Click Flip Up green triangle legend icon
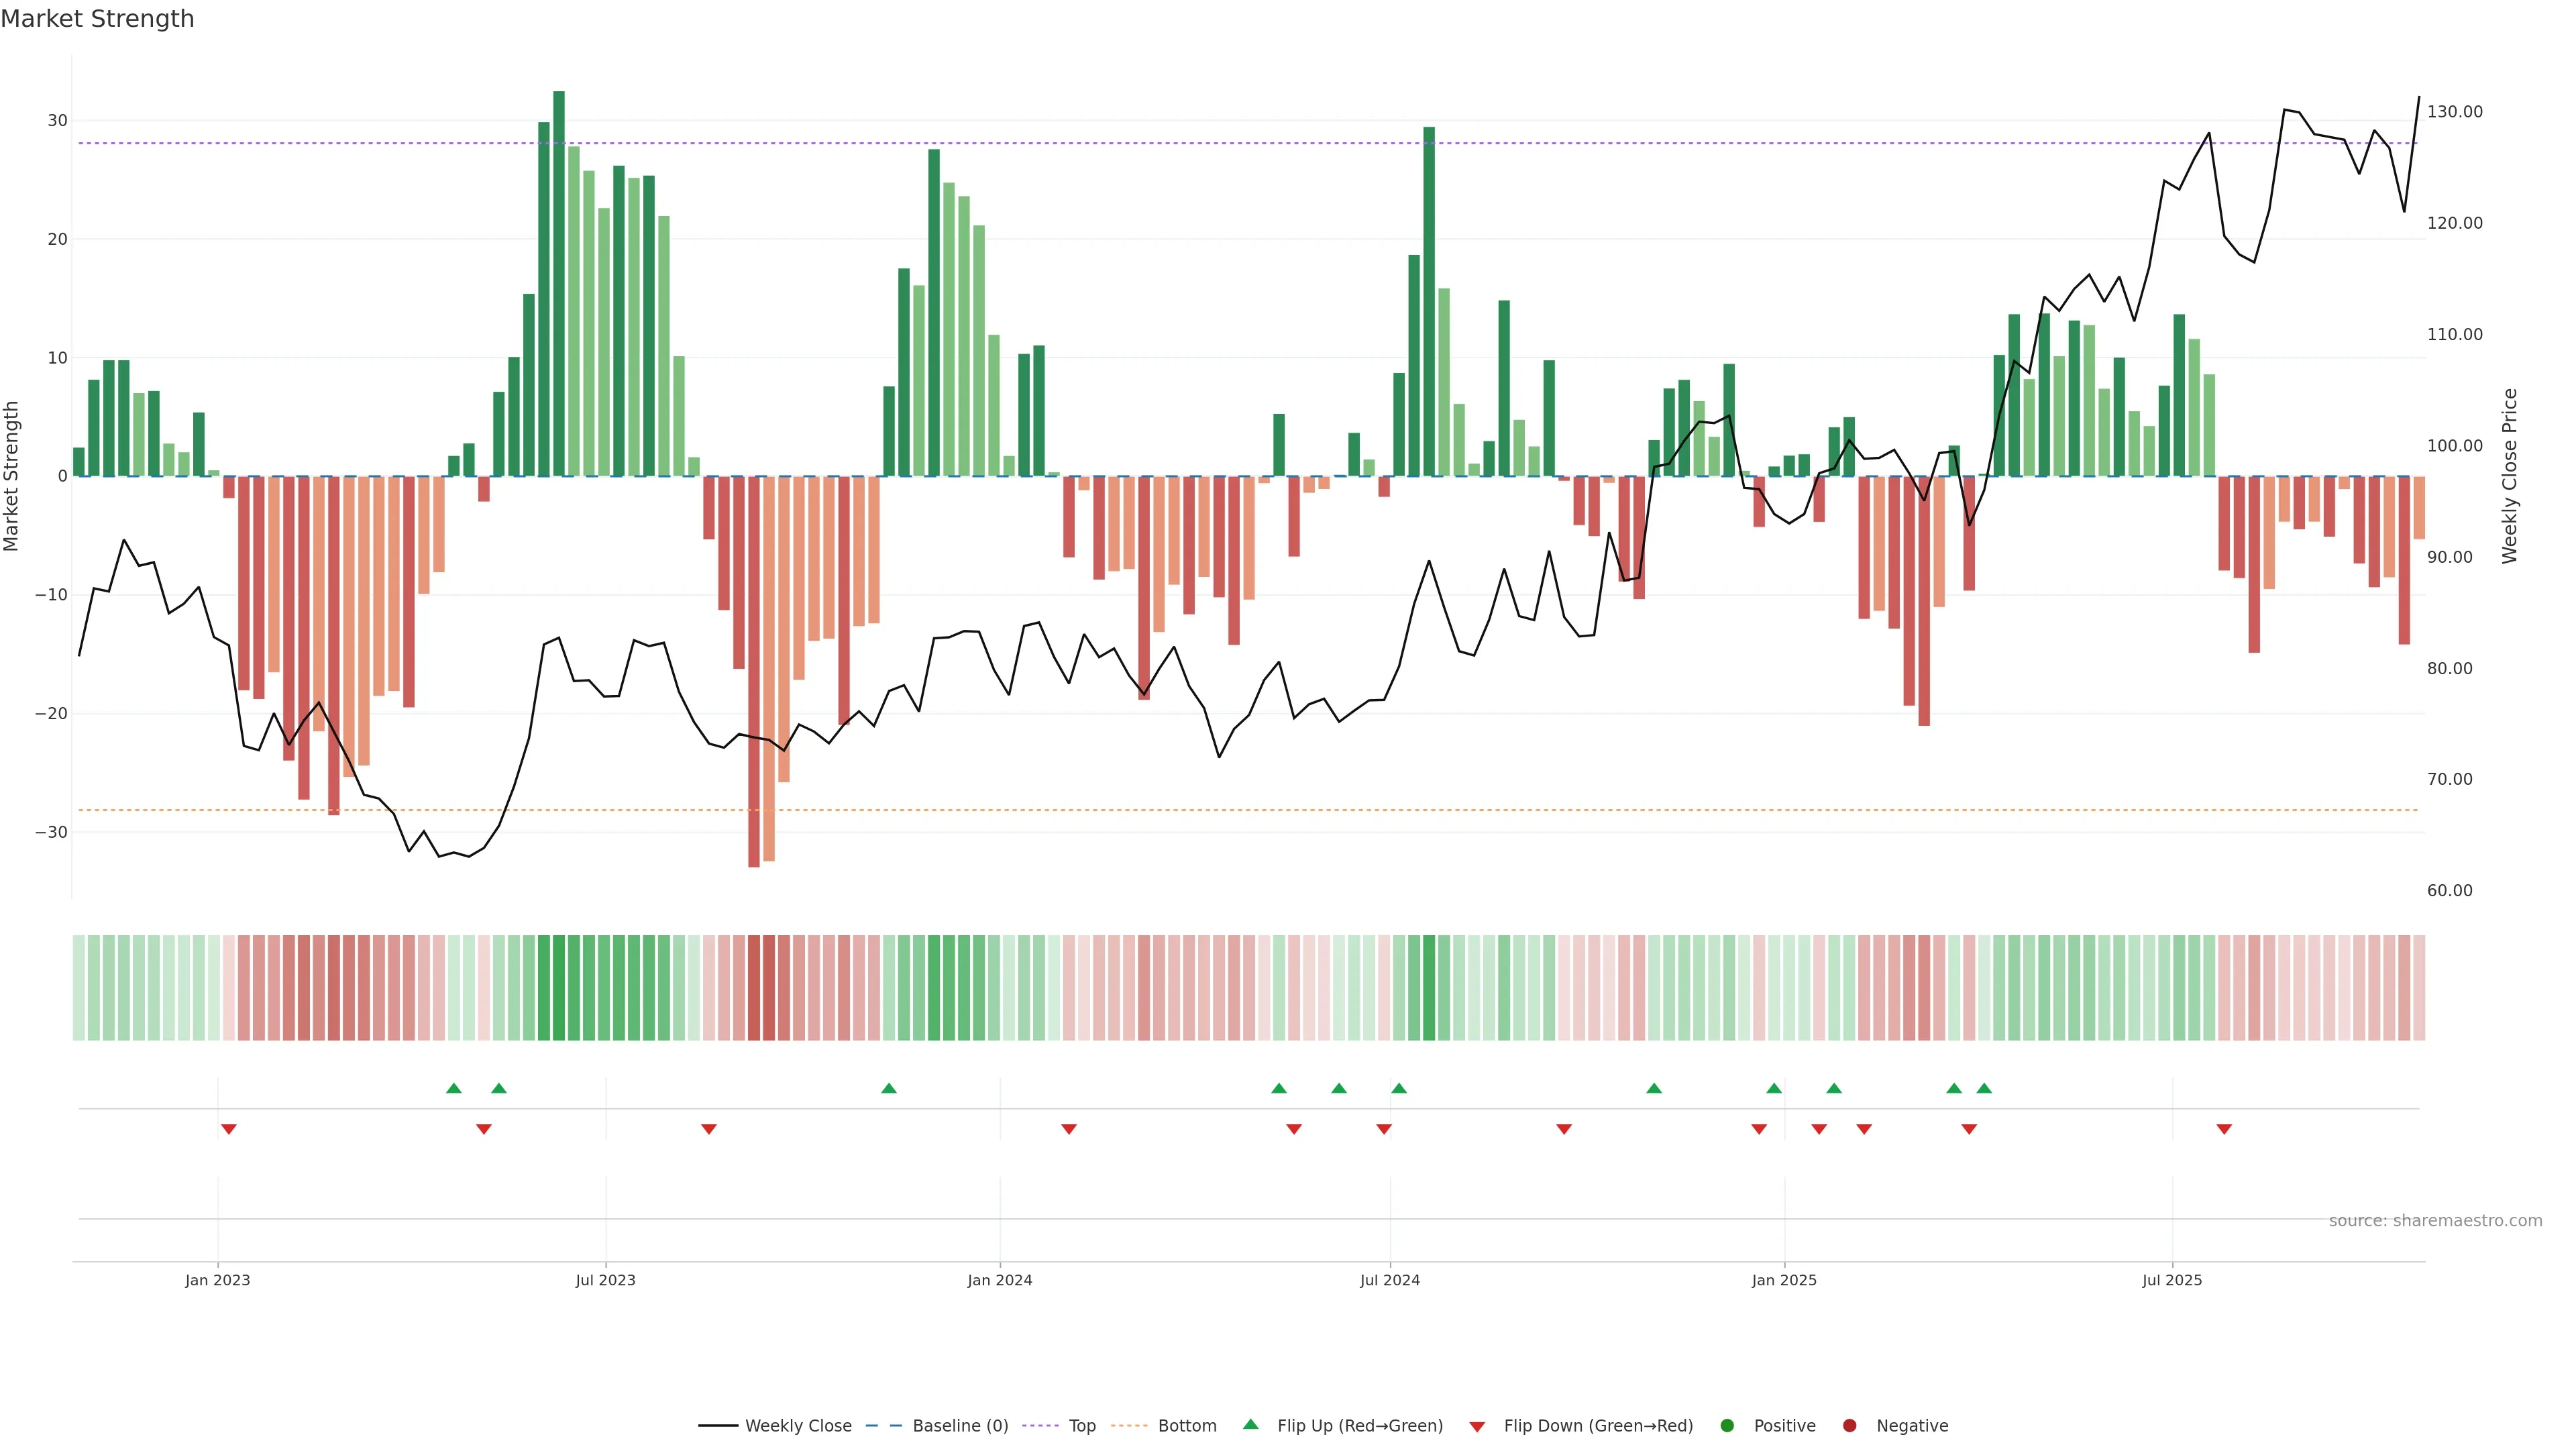 1250,1424
